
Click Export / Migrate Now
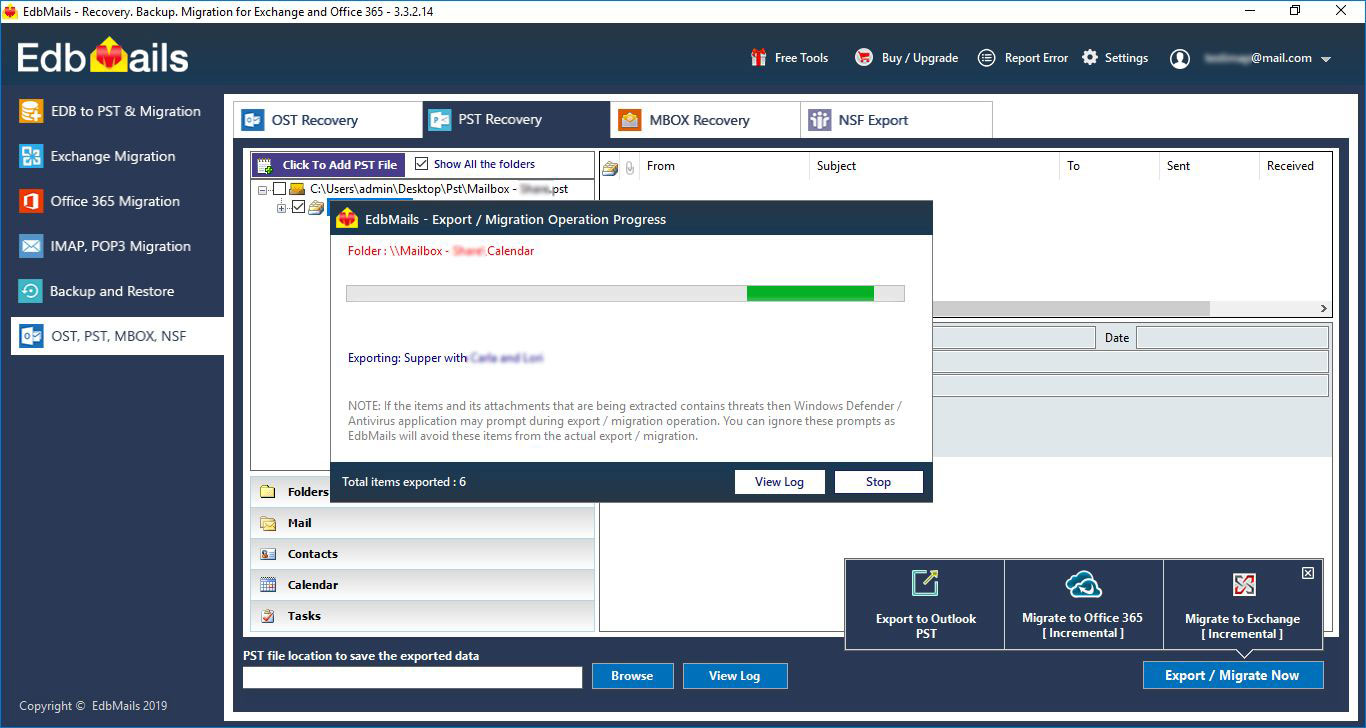click(x=1232, y=675)
